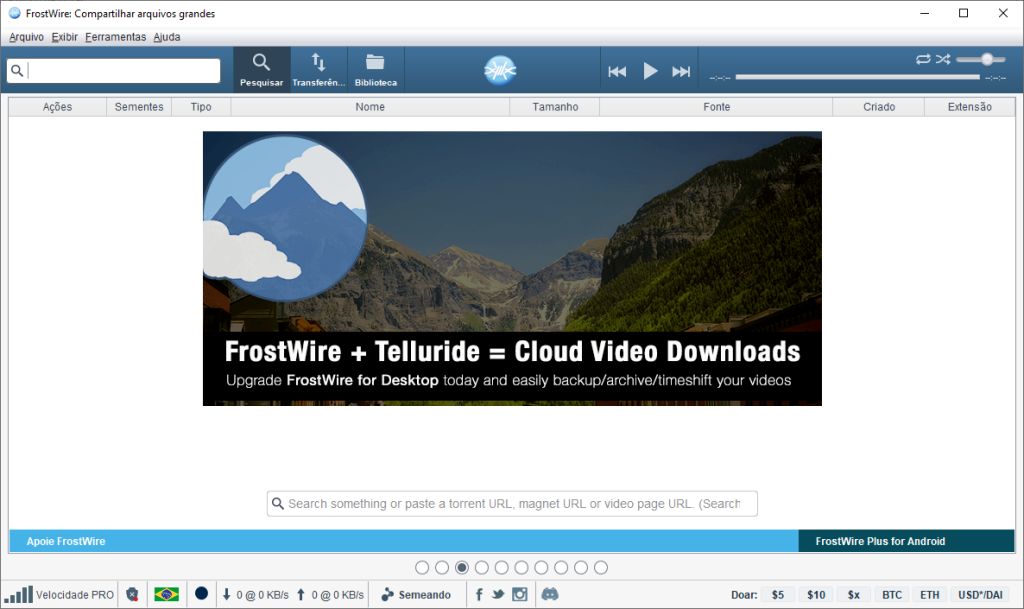1024x609 pixels.
Task: Sort by the Extensão column
Action: click(x=969, y=106)
